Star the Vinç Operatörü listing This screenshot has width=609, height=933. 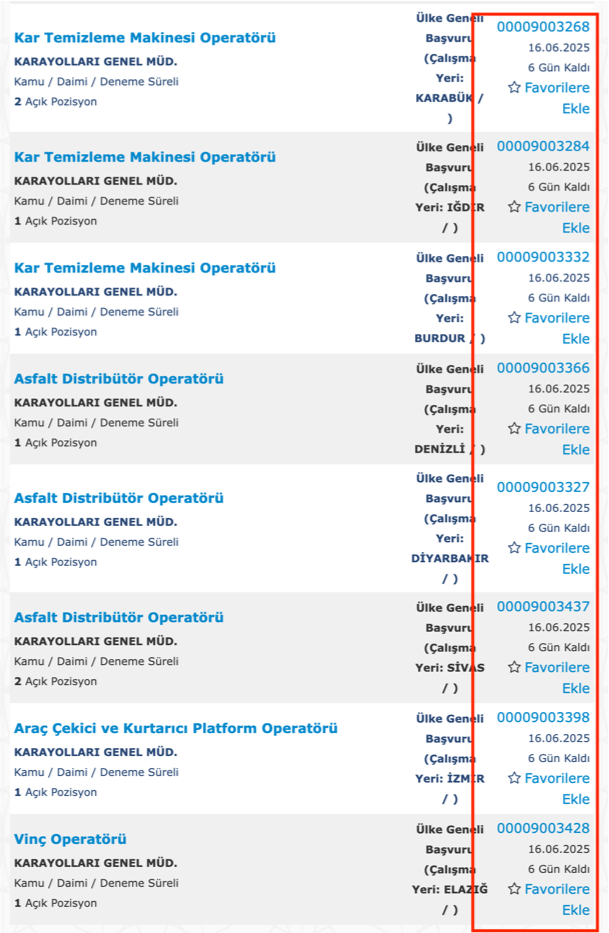coord(514,889)
